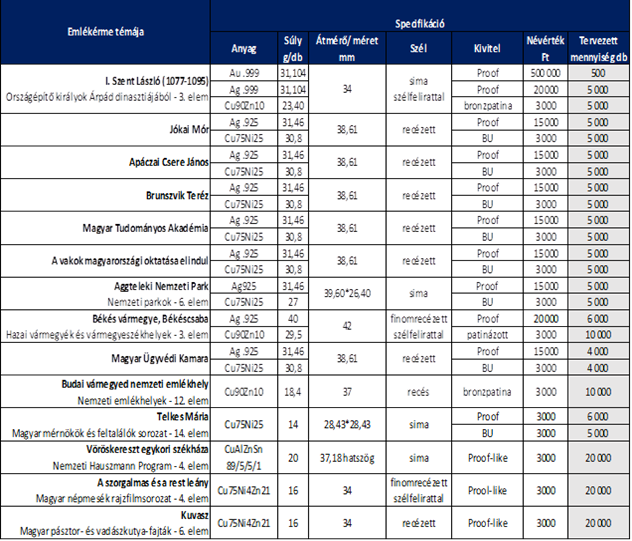Click the 'CuAlZnSn 89/5/5/1' material cell
The width and height of the screenshot is (632, 541).
point(244,458)
